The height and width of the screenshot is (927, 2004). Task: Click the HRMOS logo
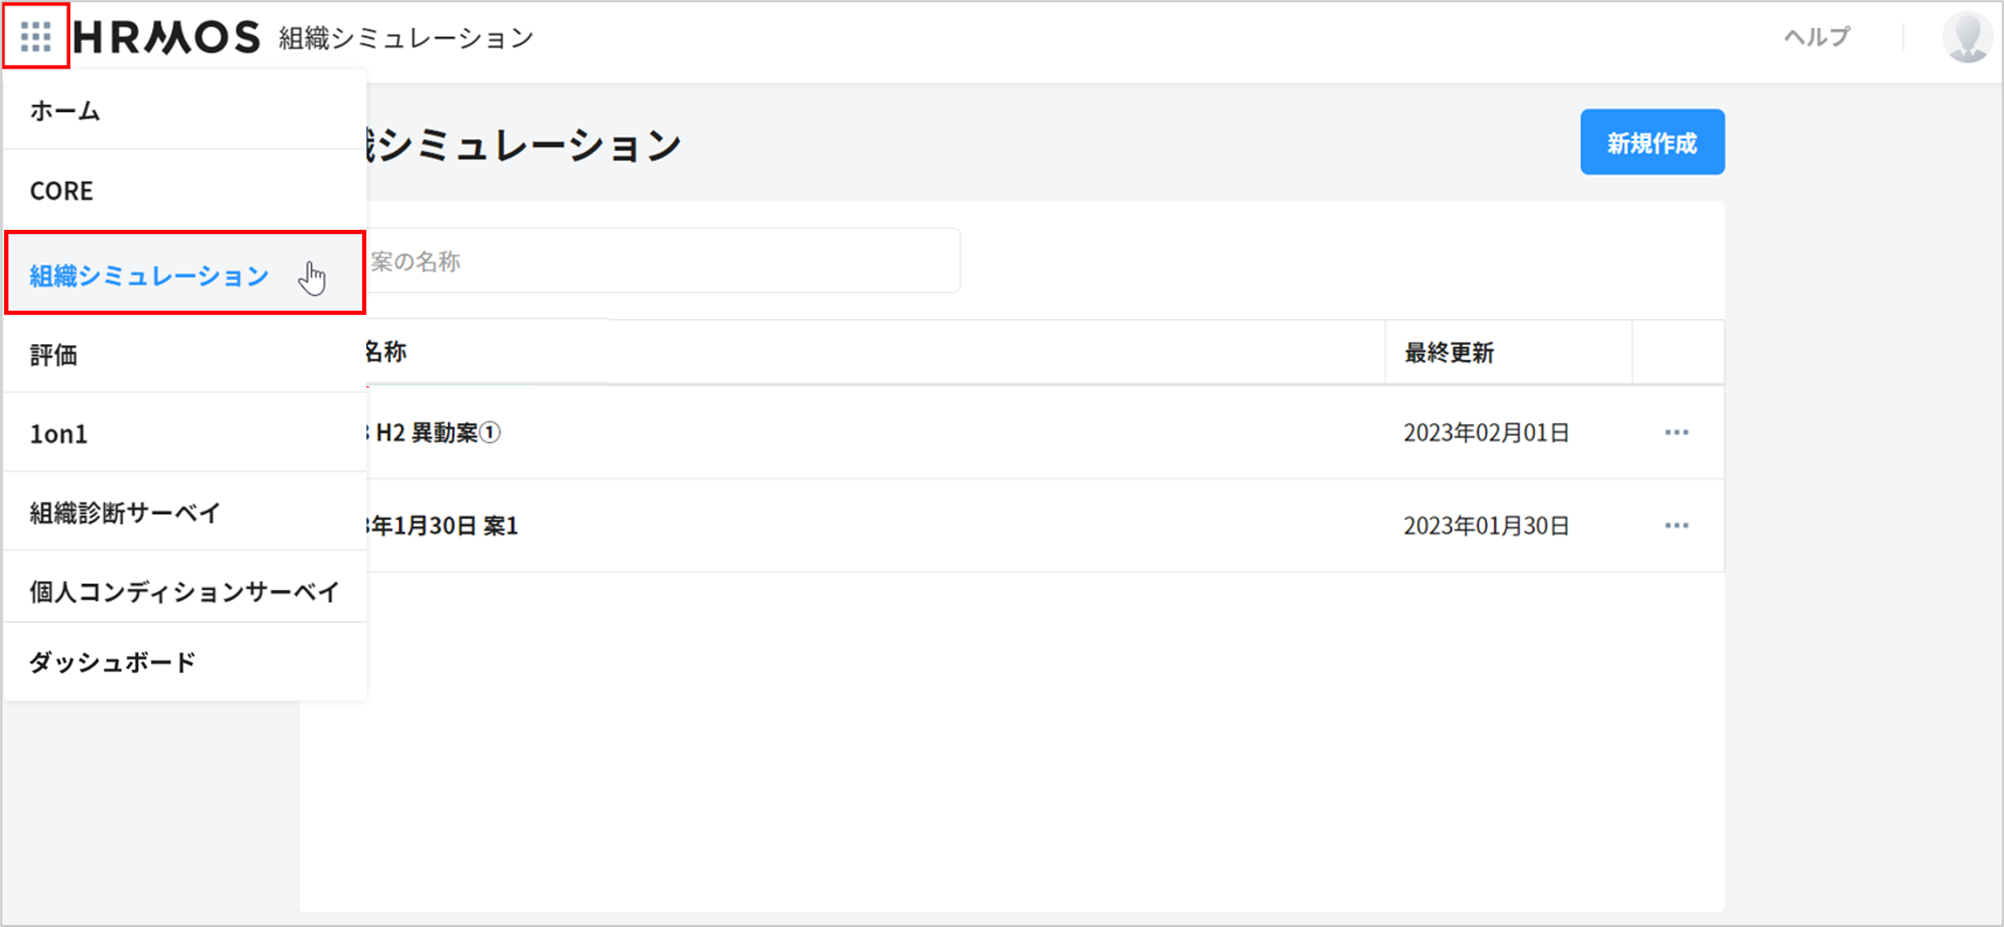(x=167, y=38)
